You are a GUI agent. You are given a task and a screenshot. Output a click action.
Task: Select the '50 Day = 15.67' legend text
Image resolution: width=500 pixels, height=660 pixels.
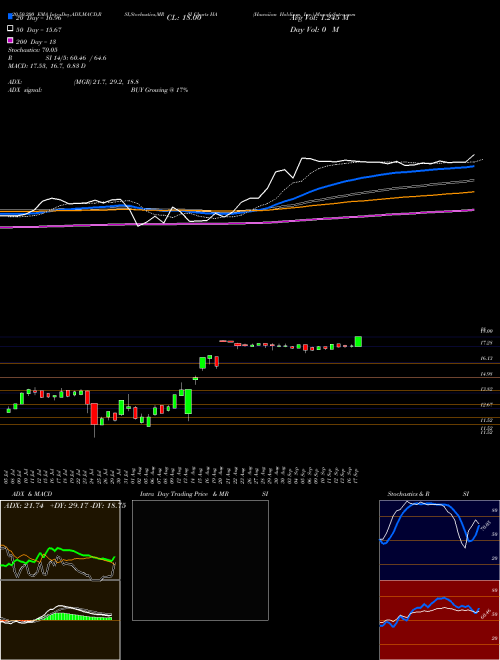39,30
